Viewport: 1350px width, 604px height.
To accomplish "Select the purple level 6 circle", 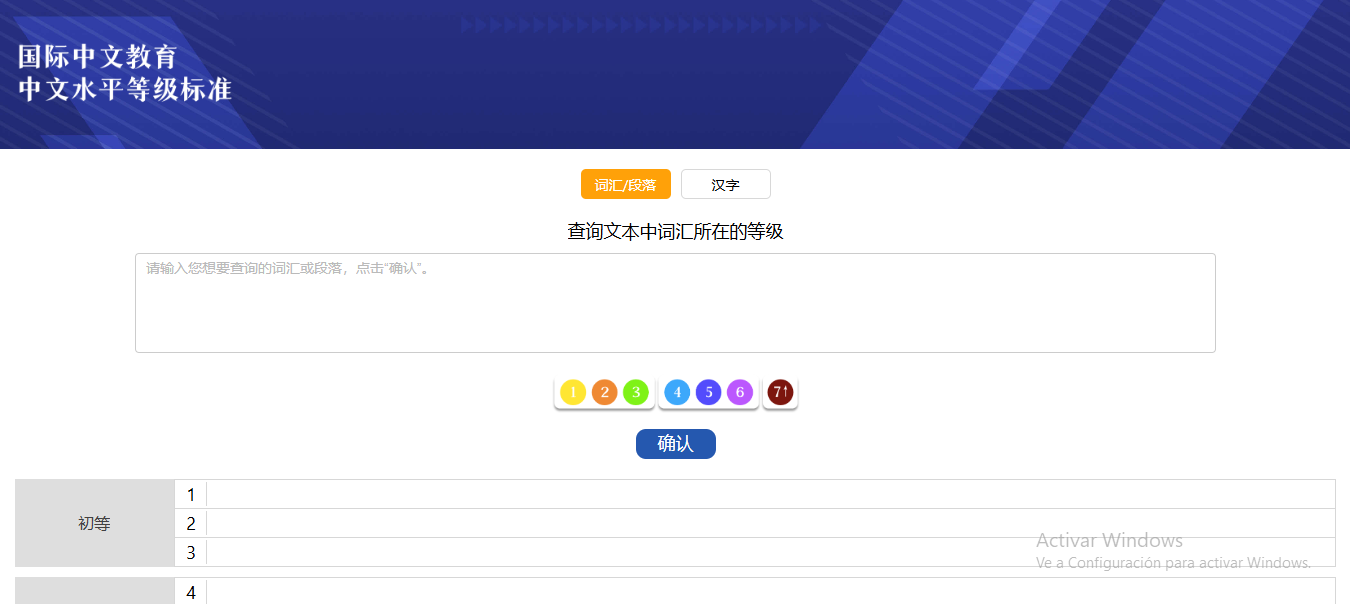I will coord(740,392).
